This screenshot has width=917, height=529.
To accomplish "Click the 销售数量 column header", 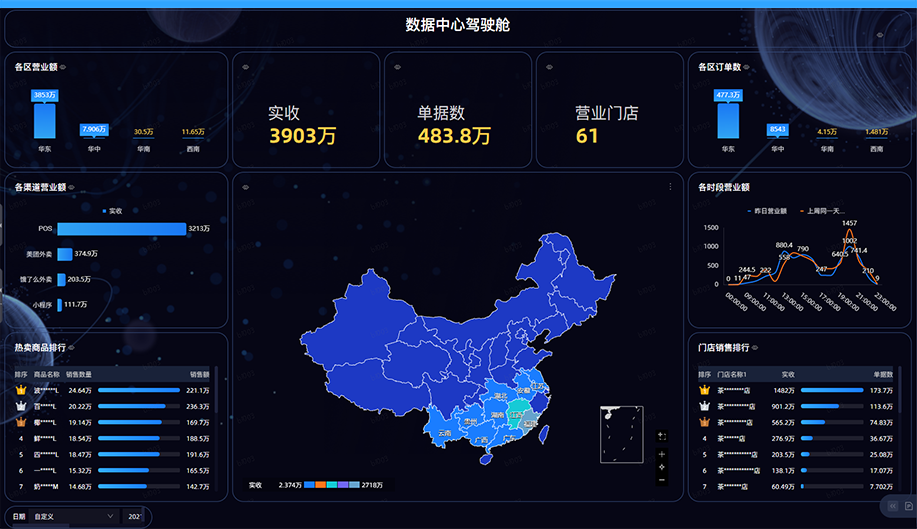I will pyautogui.click(x=78, y=374).
